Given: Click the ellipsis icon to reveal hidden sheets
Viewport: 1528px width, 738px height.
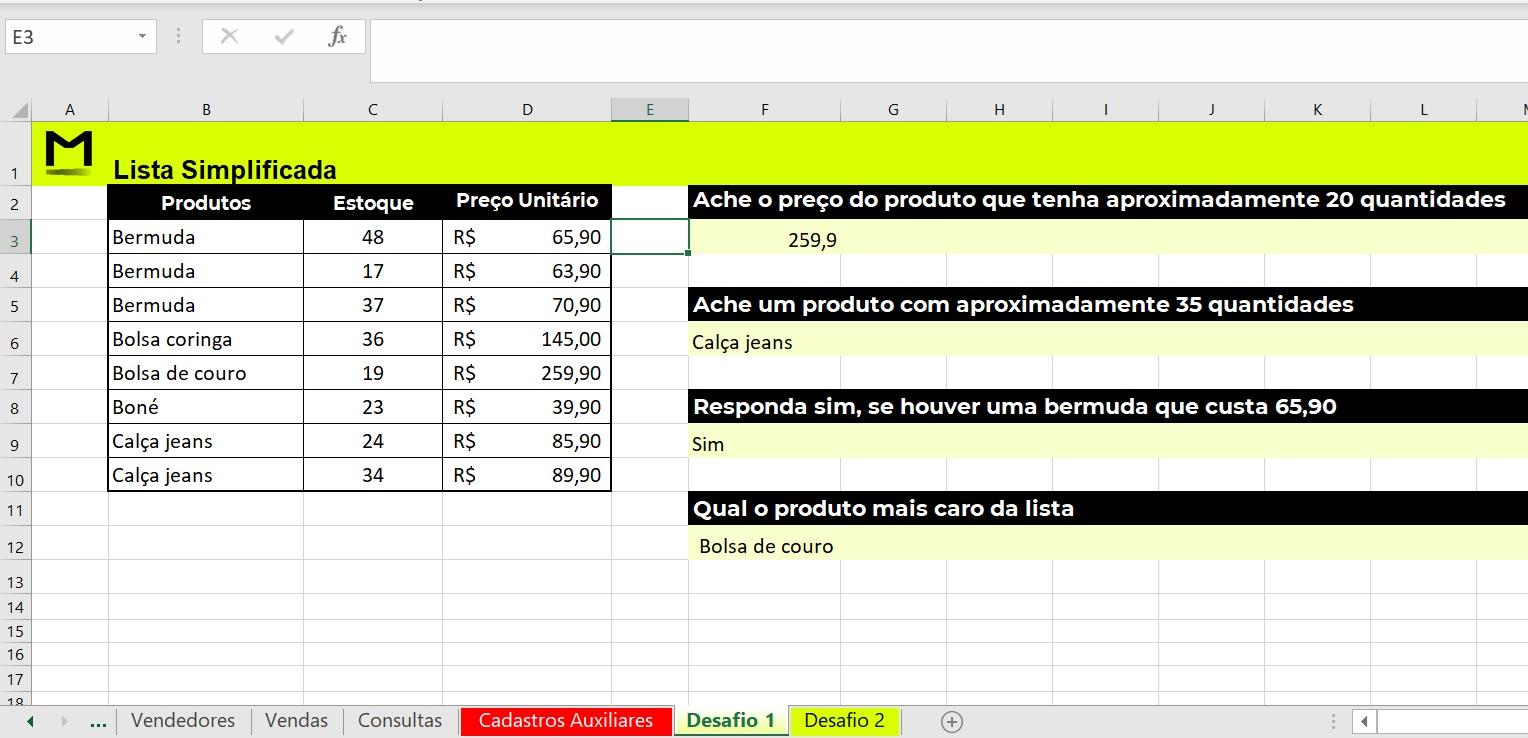Looking at the screenshot, I should pyautogui.click(x=97, y=720).
